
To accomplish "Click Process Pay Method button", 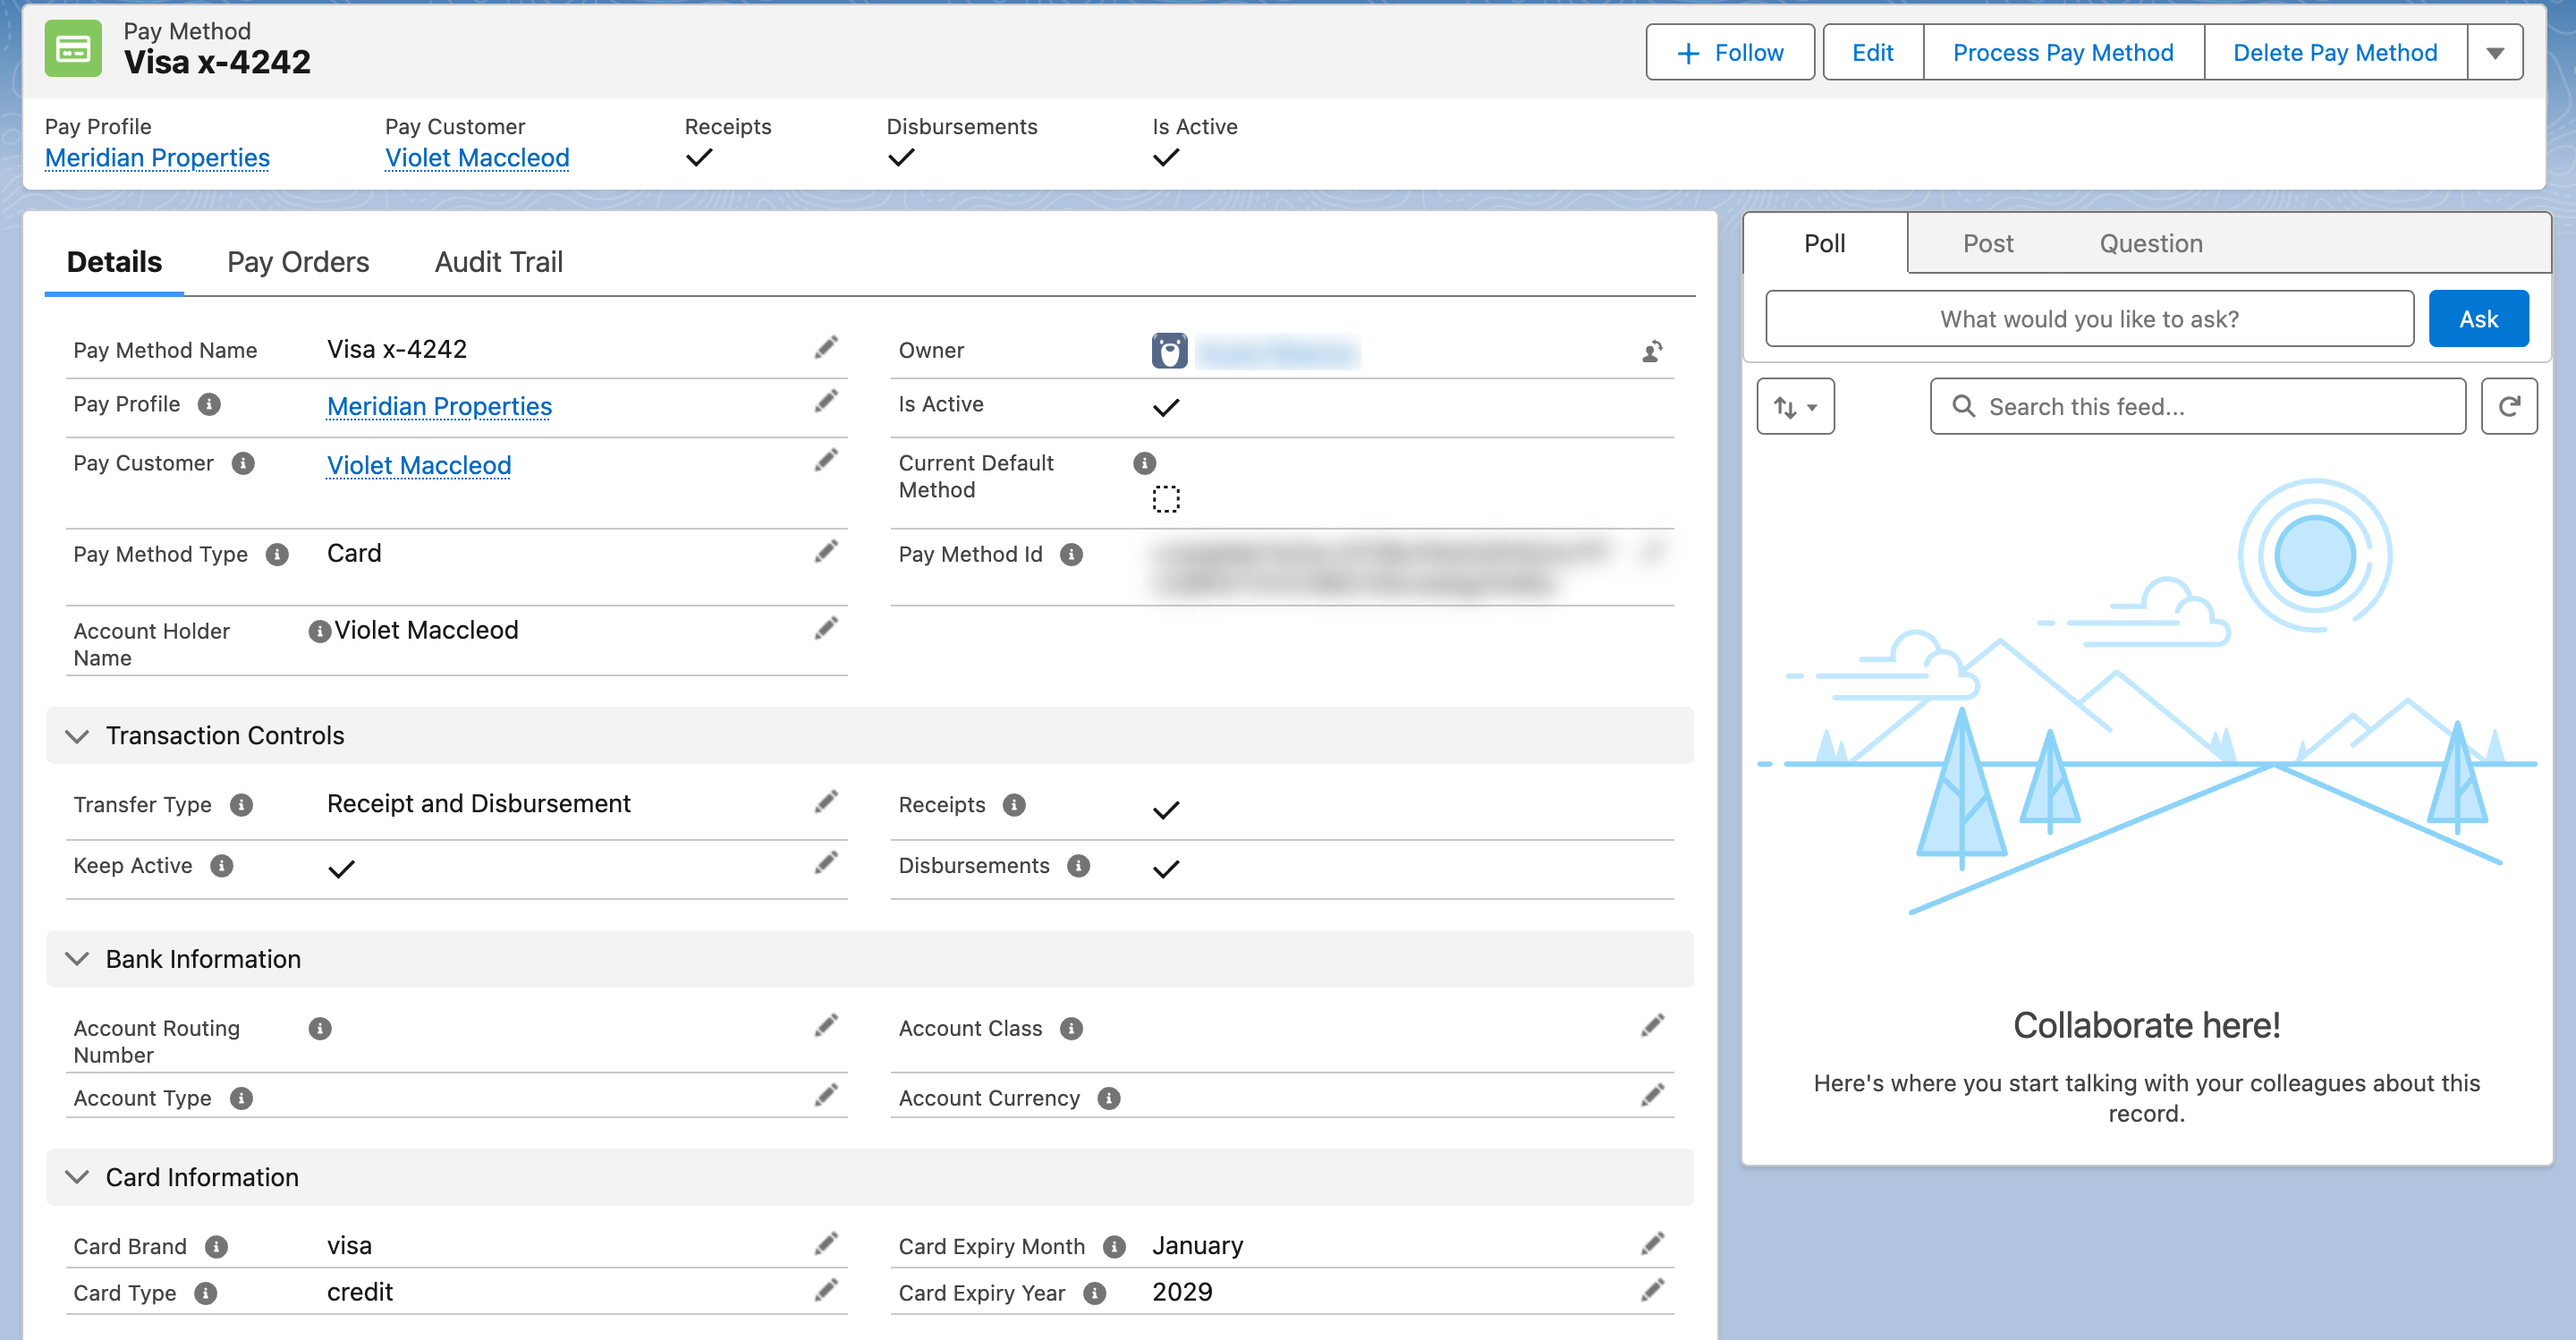I will pyautogui.click(x=2063, y=53).
